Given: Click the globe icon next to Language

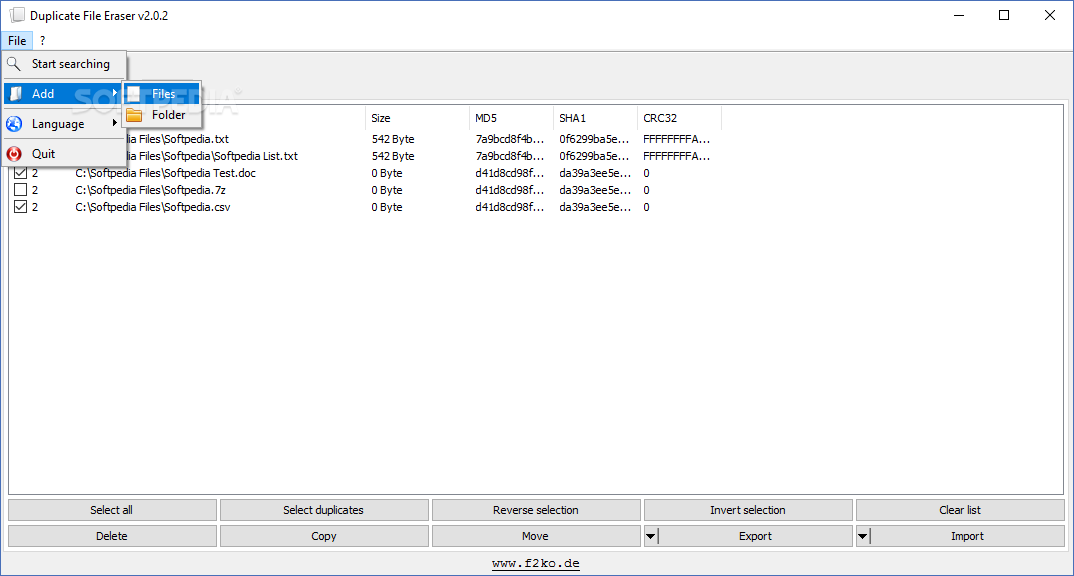Looking at the screenshot, I should (x=14, y=124).
